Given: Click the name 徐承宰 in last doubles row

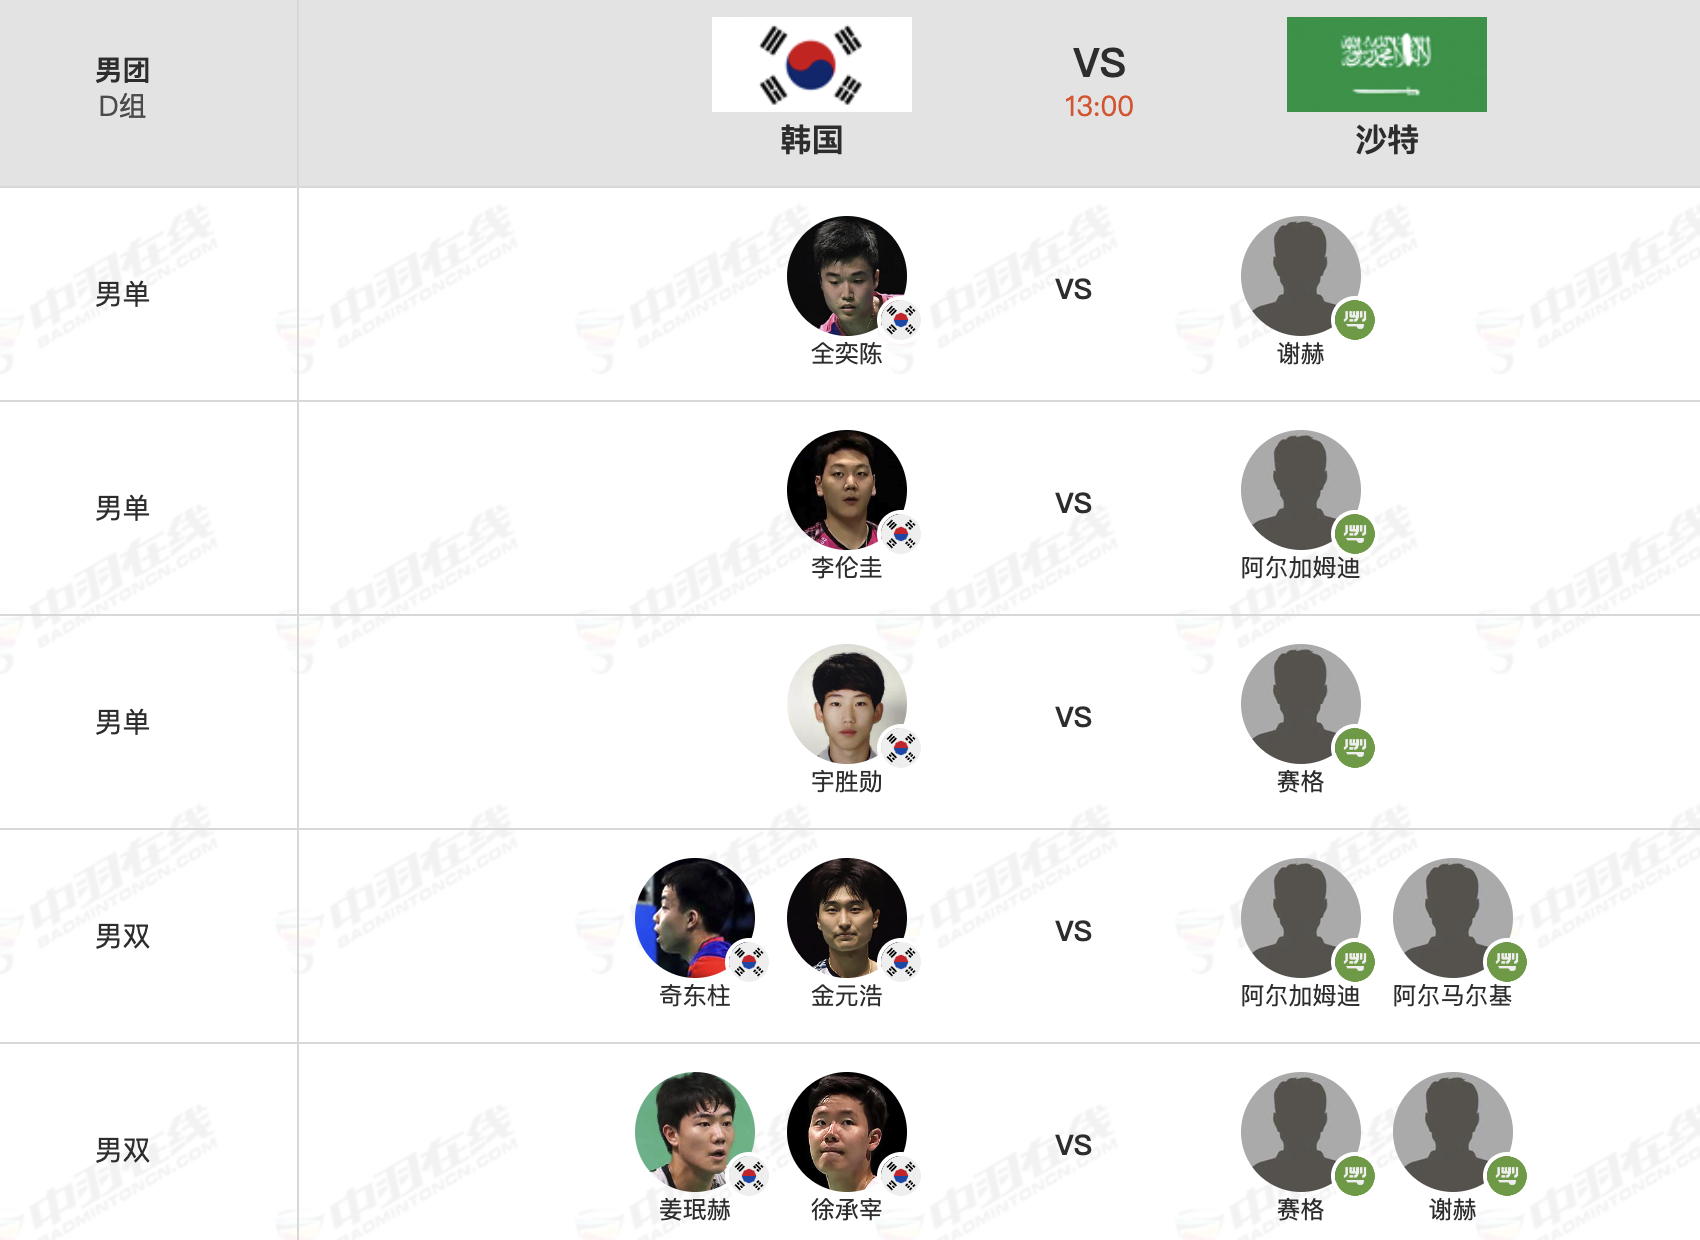Looking at the screenshot, I should point(847,1210).
